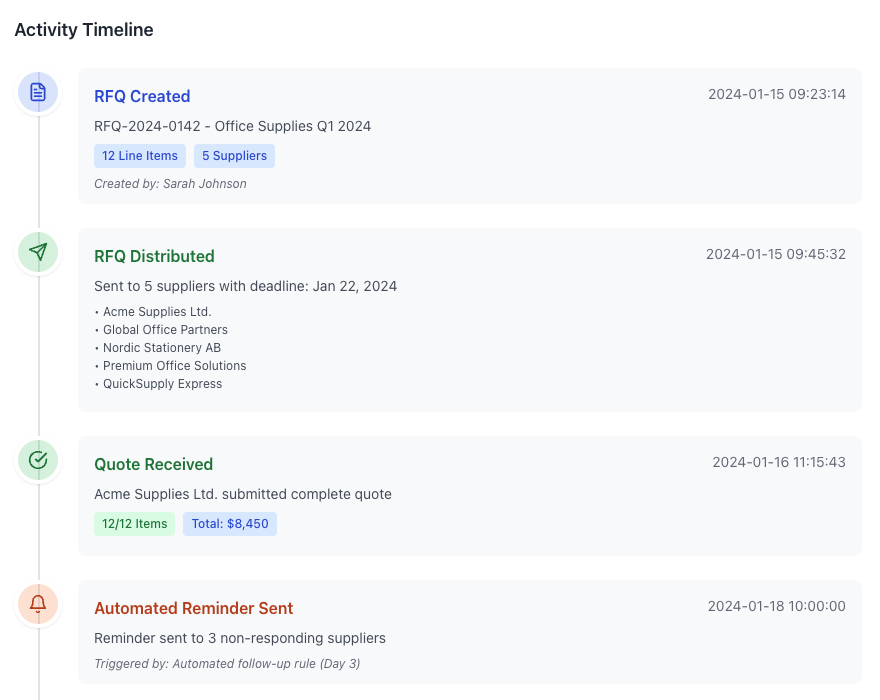
Task: Open the Automated Reminder Sent heading
Action: point(193,609)
